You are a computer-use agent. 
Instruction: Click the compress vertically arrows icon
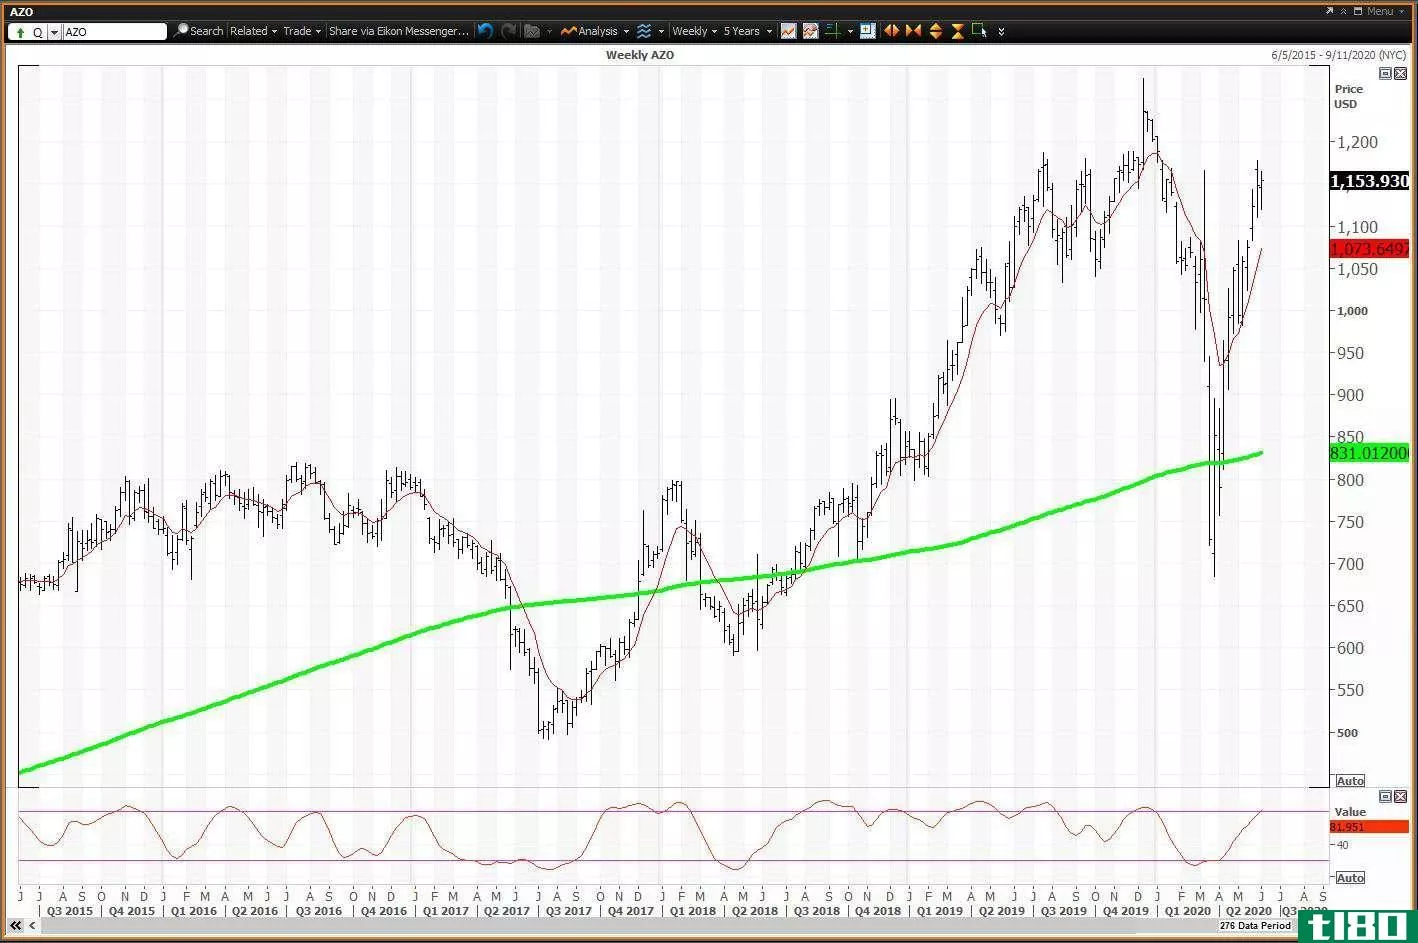point(957,31)
